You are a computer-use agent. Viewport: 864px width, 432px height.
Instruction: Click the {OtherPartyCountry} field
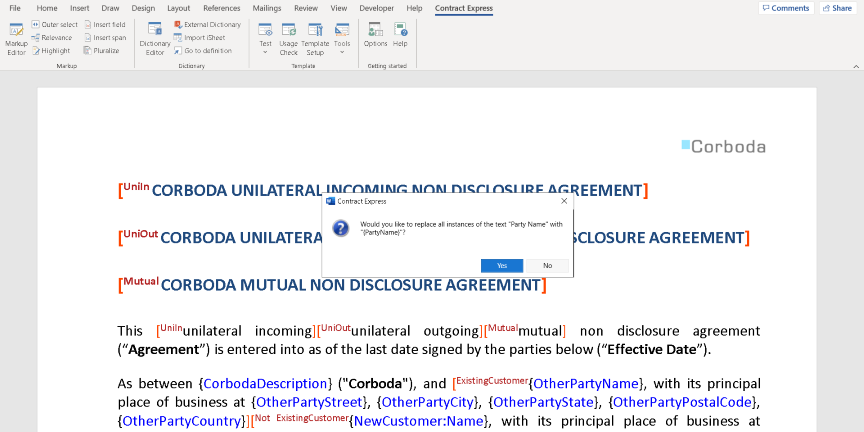tap(182, 422)
